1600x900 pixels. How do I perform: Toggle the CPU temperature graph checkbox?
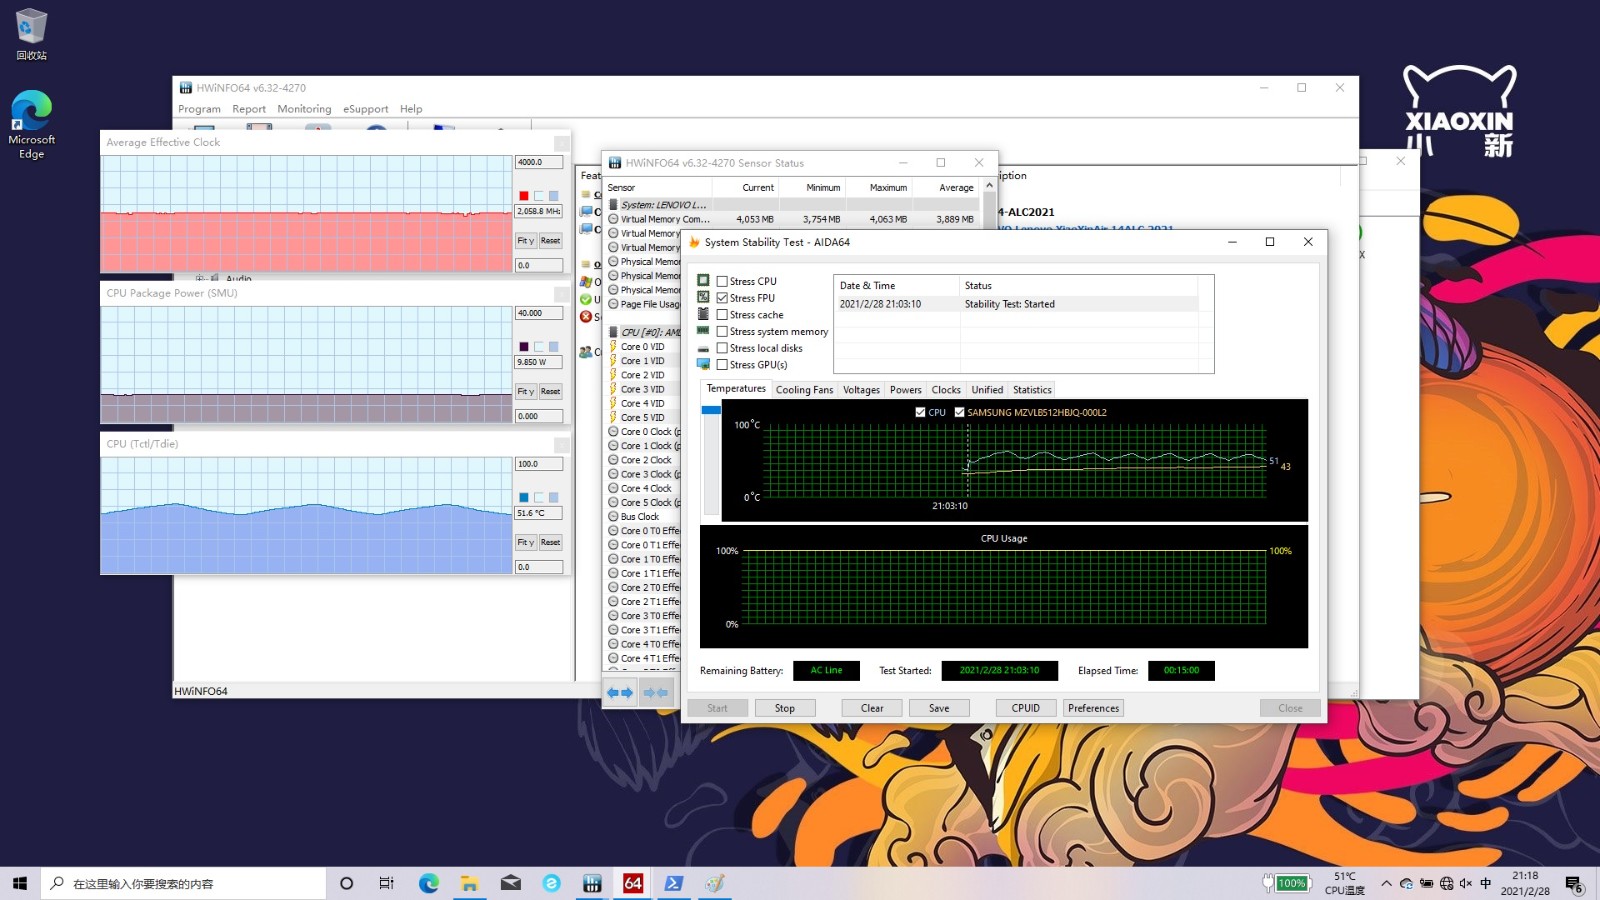(x=920, y=412)
